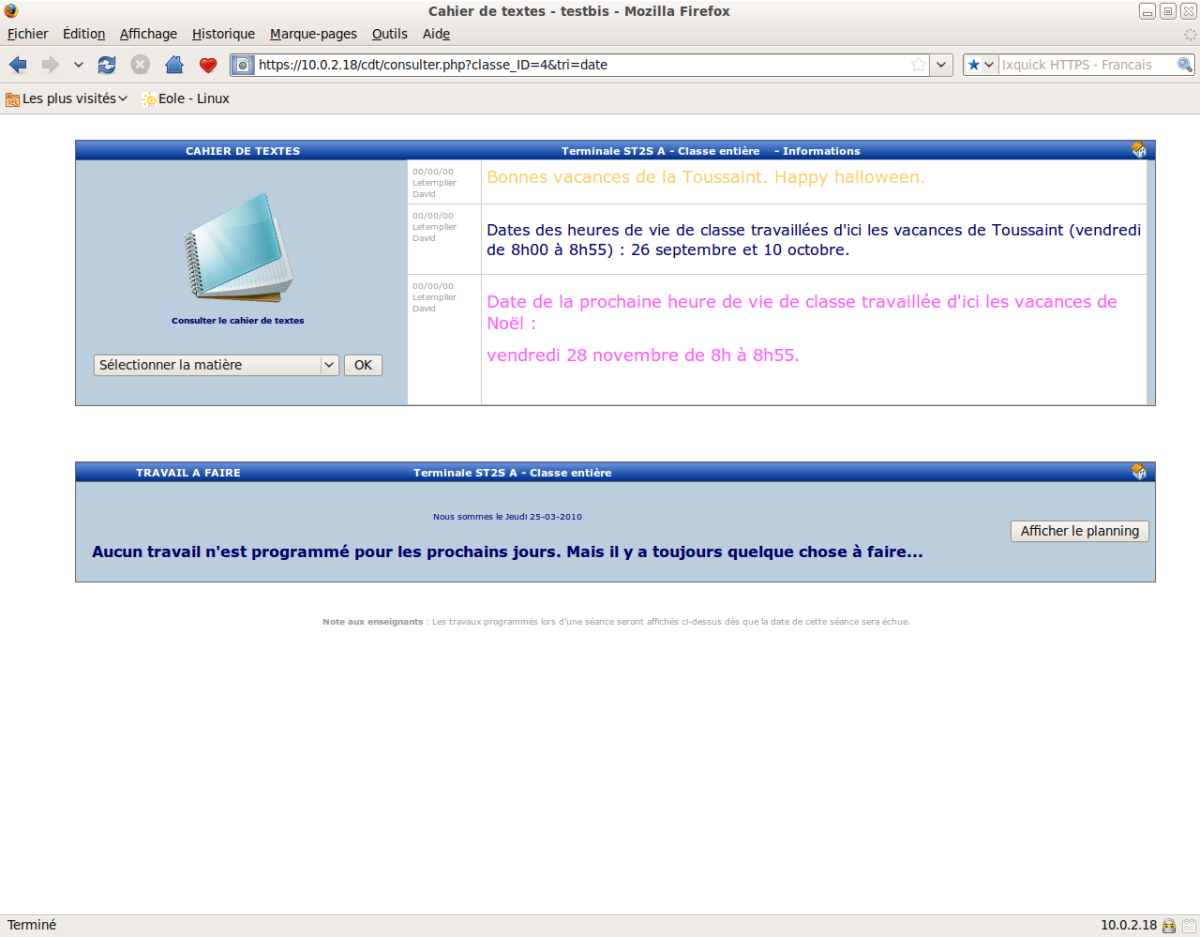Image resolution: width=1200 pixels, height=937 pixels.
Task: Click the grey forward arrow
Action: pos(50,65)
